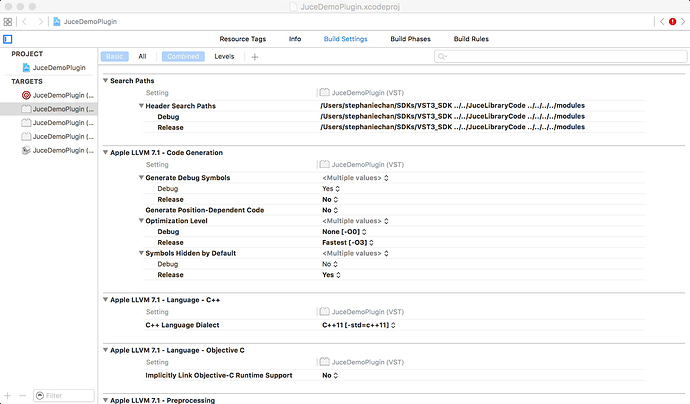Select the red bullseye aggregate target
This screenshot has width=690, height=404.
[26, 95]
